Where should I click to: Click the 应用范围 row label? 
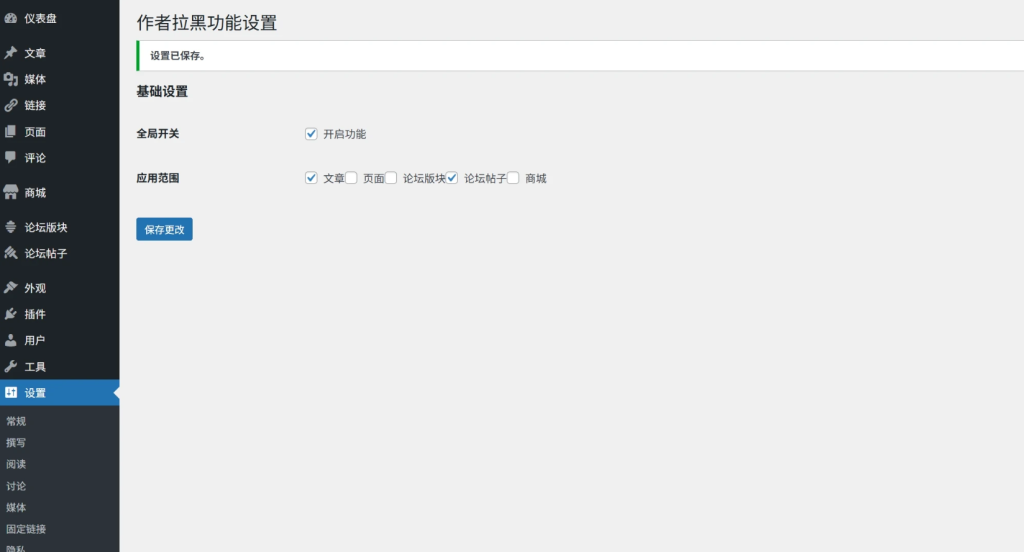(x=157, y=178)
